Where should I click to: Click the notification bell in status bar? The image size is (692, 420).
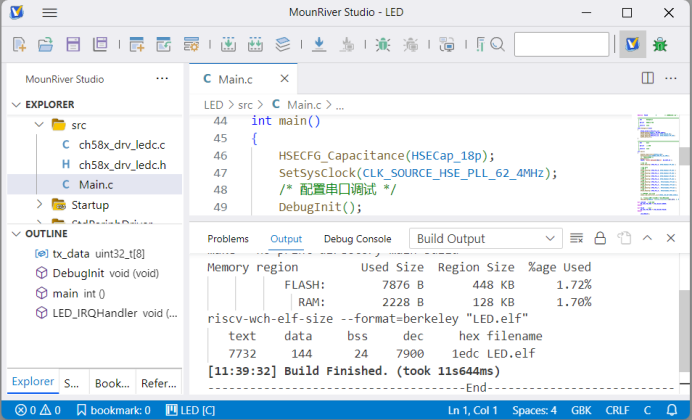click(672, 410)
